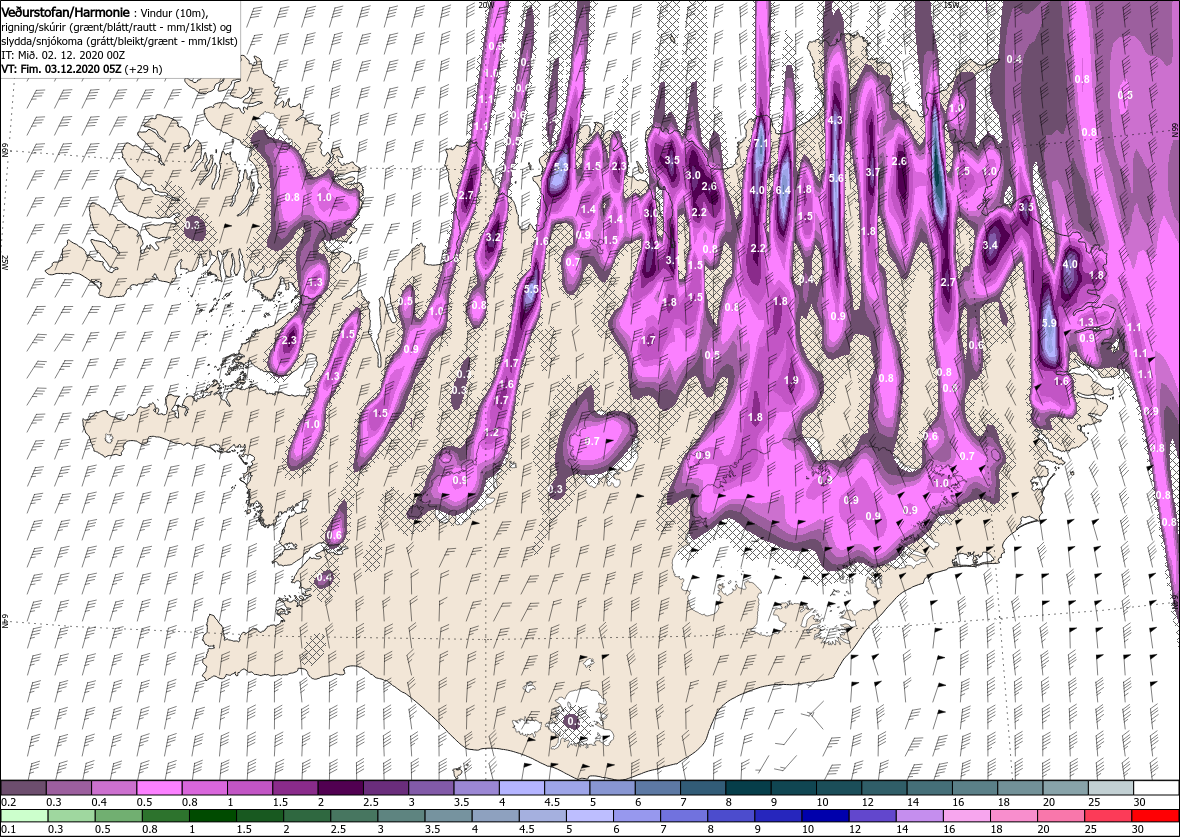The image size is (1180, 837).
Task: Click the 'Veðurstofan/Harmonie' title text
Action: [67, 13]
